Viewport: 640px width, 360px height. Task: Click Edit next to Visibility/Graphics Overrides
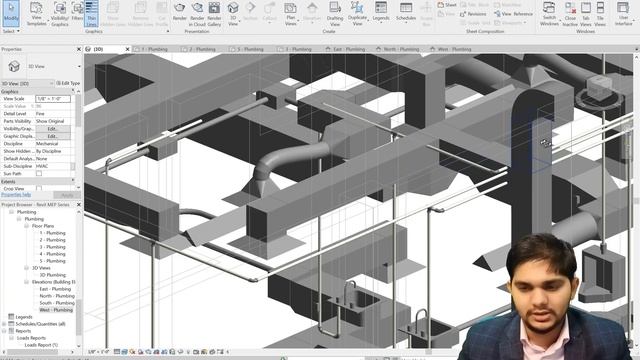click(x=53, y=129)
